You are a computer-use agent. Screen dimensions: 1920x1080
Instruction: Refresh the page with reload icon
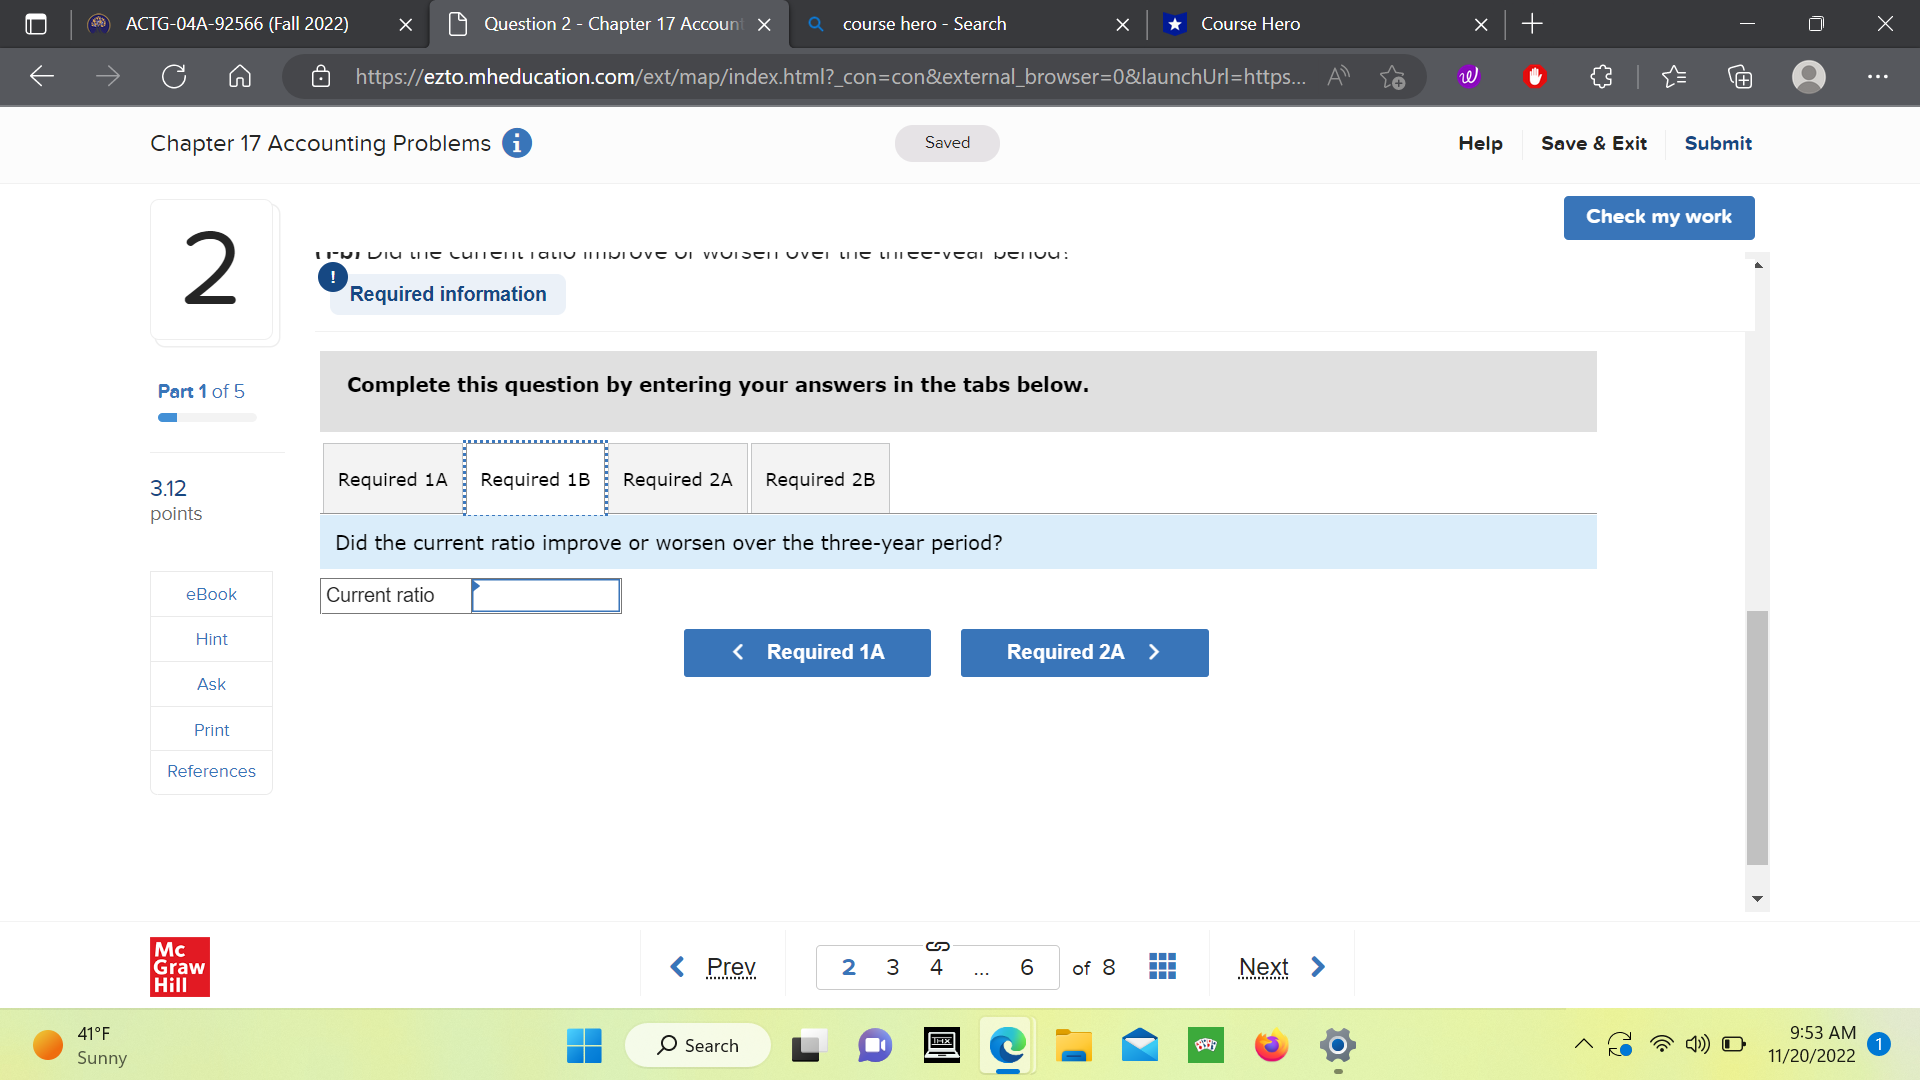174,76
